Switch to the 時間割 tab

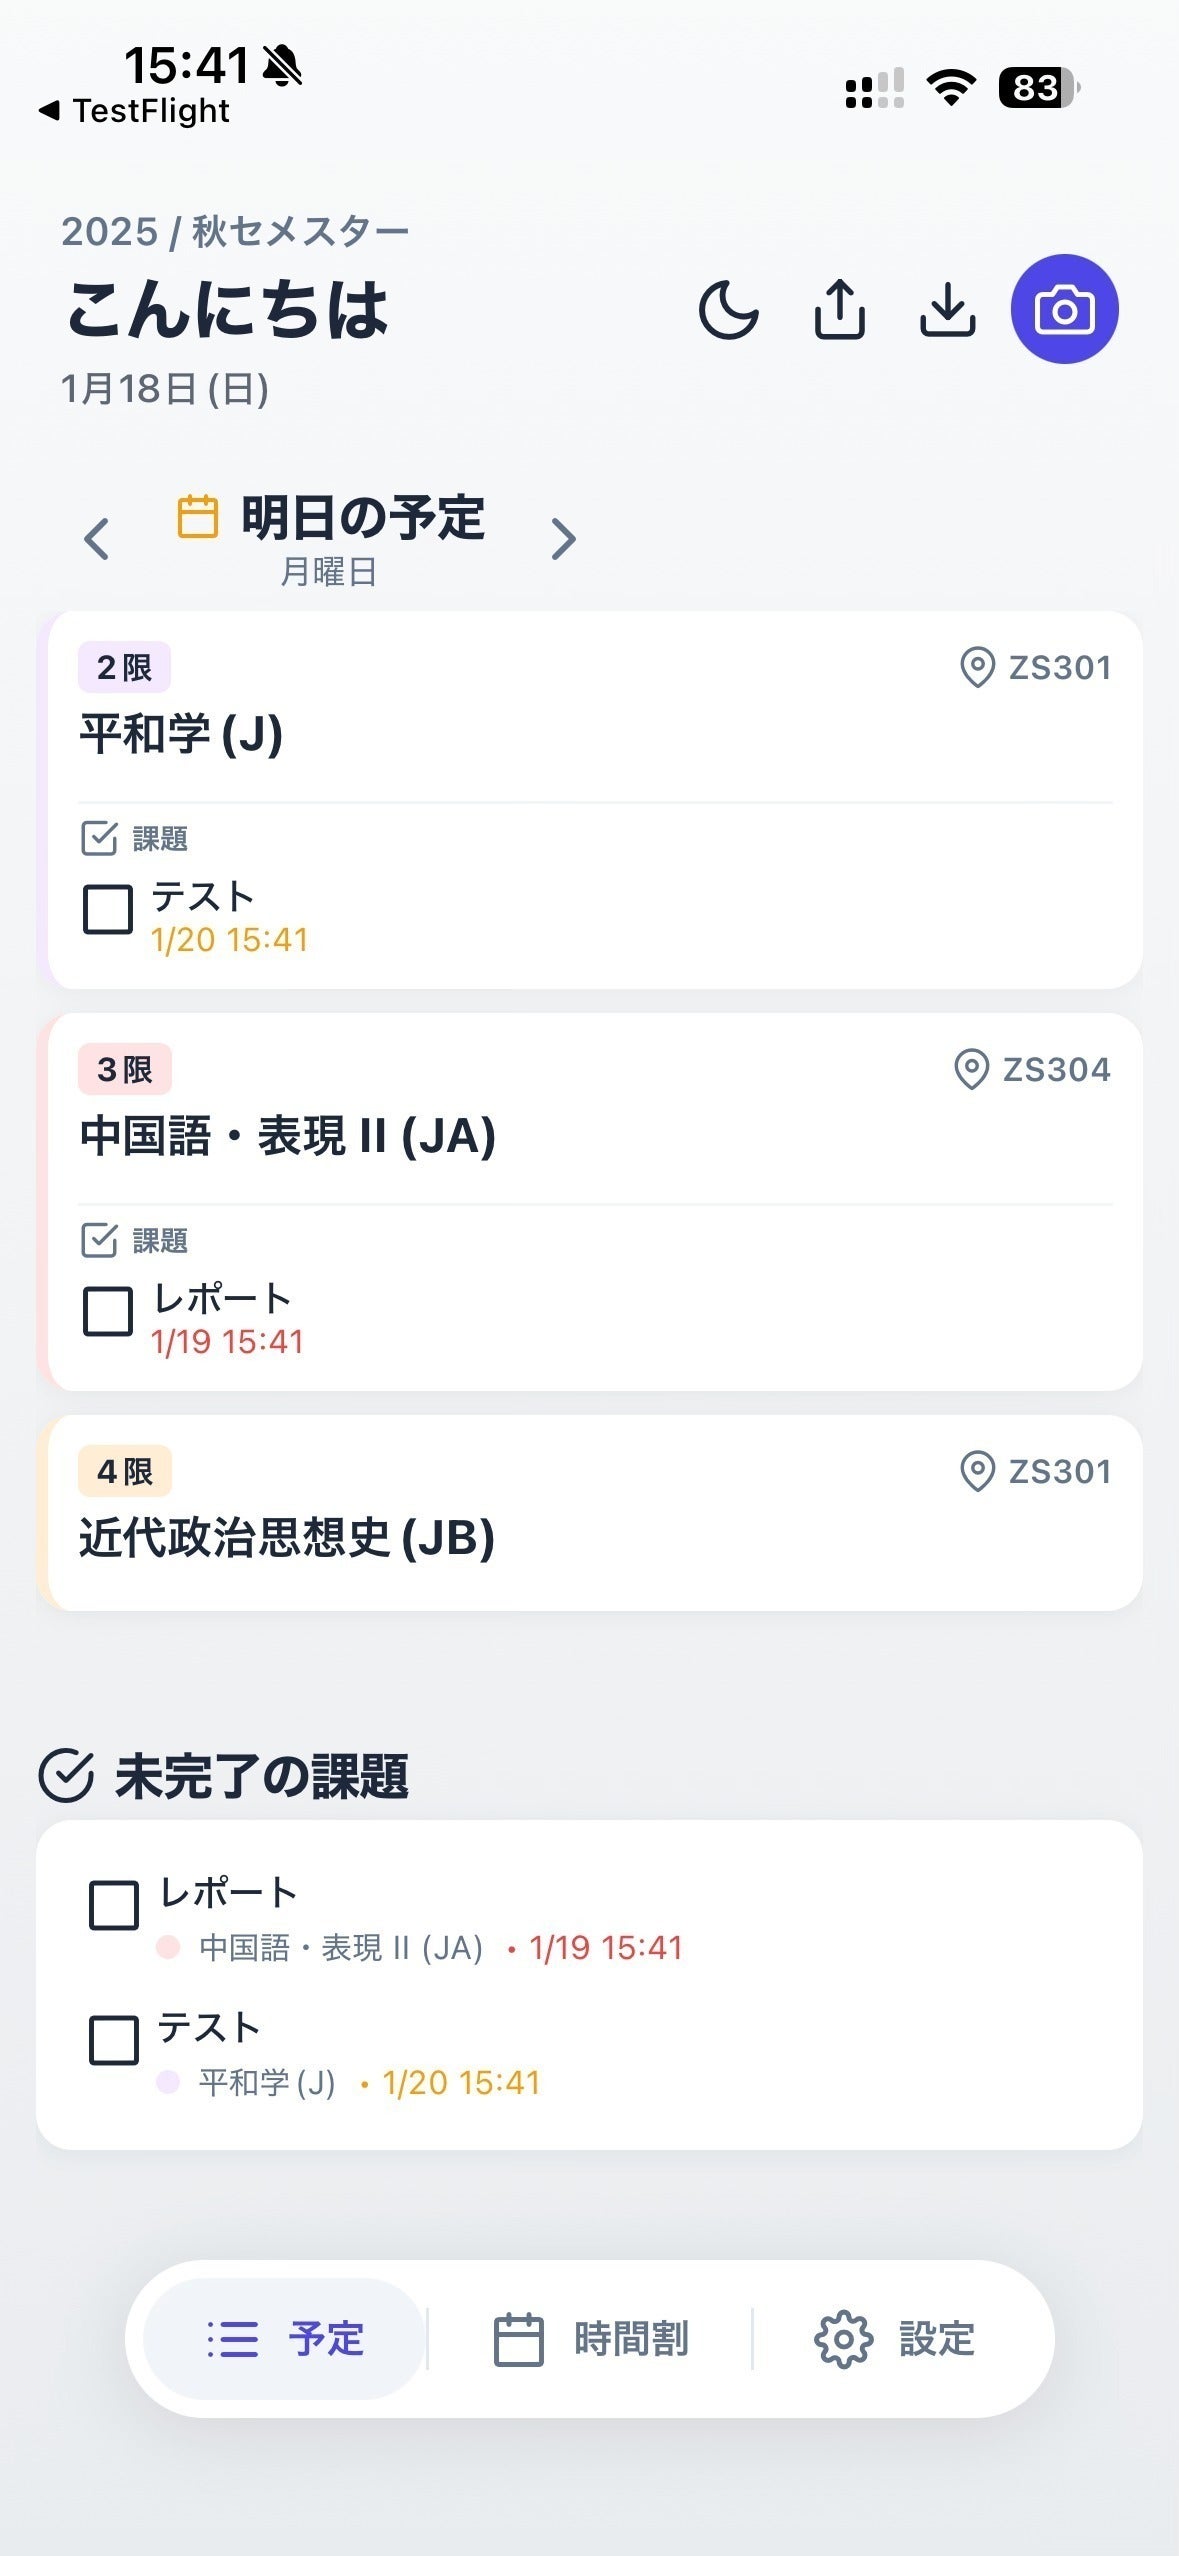591,2339
